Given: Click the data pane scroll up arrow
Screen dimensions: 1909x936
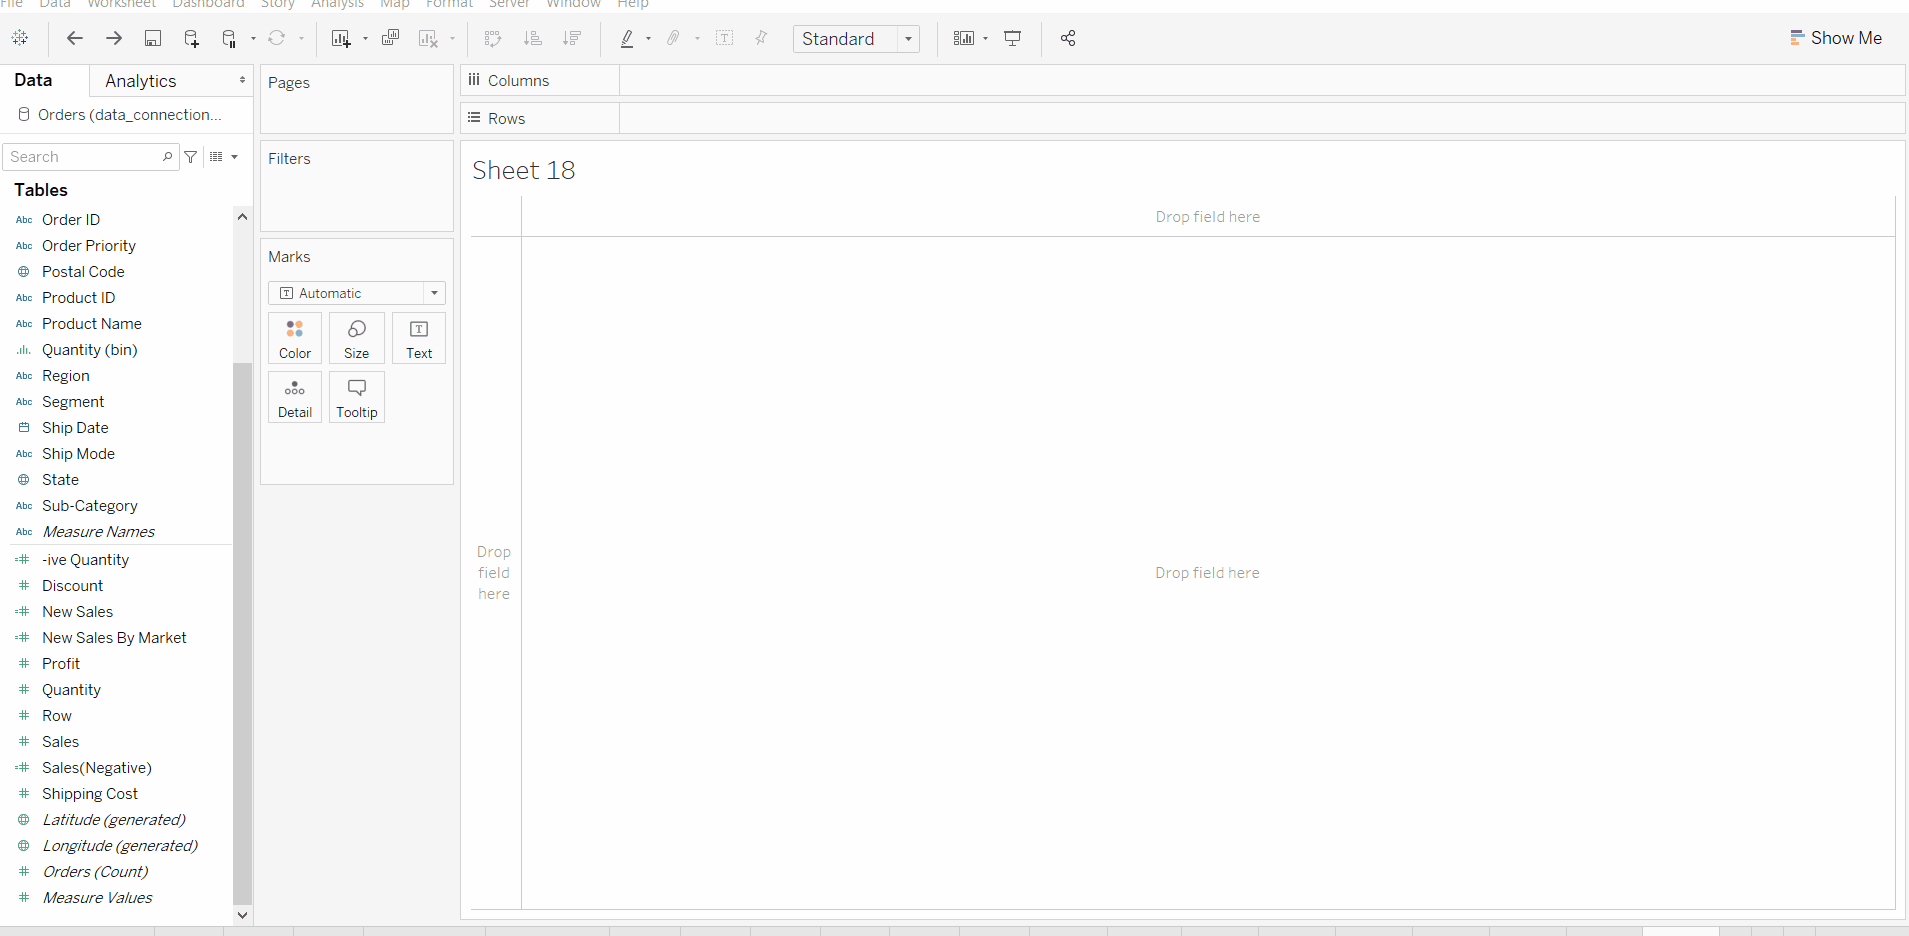Looking at the screenshot, I should pos(242,216).
